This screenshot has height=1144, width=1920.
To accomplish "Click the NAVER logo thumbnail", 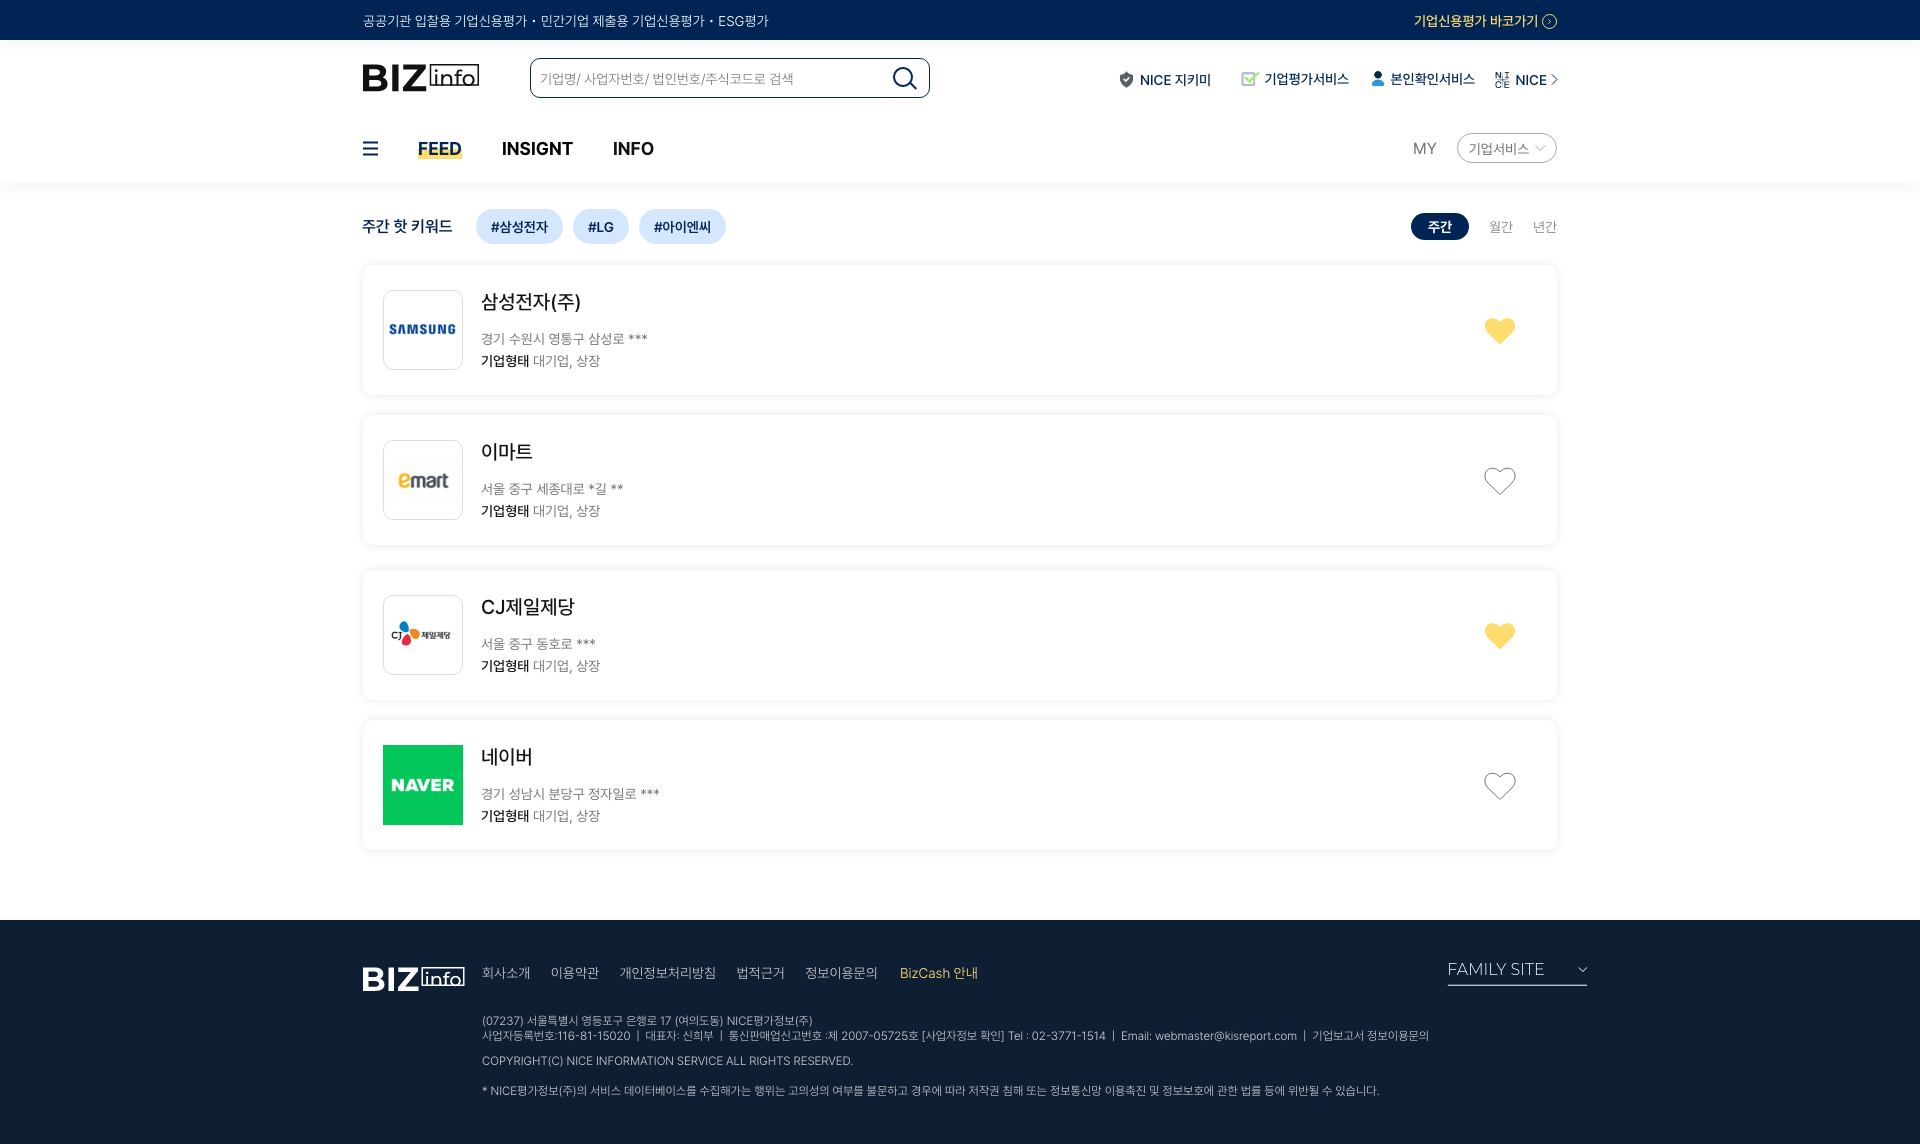I will 423,785.
